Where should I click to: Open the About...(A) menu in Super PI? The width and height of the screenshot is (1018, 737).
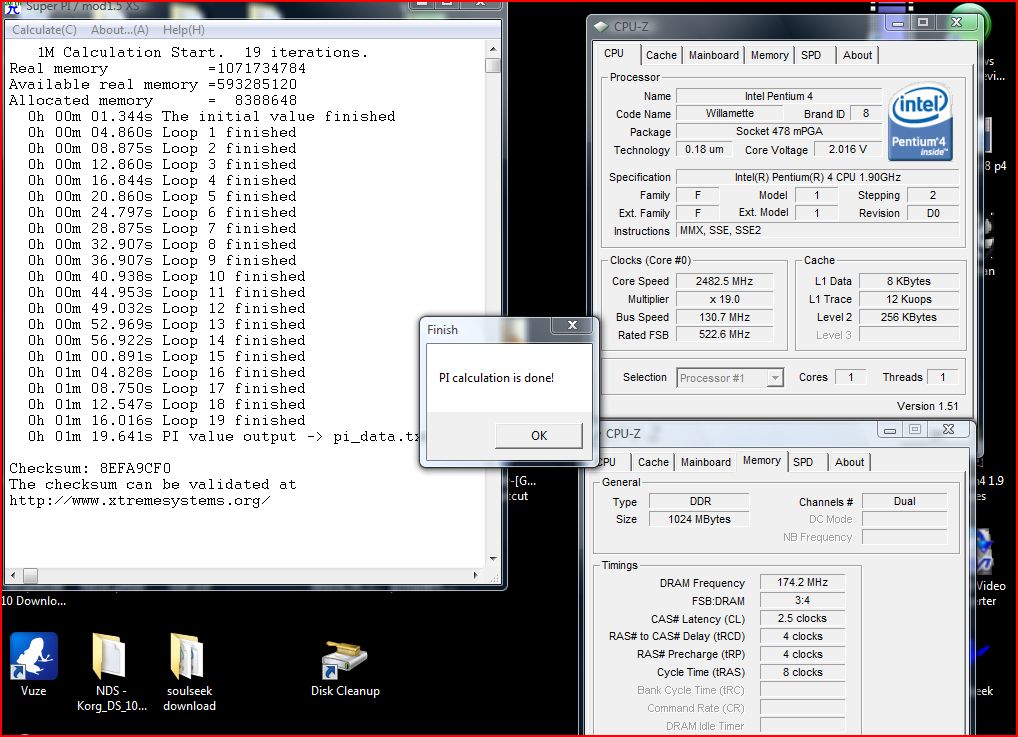coord(119,30)
